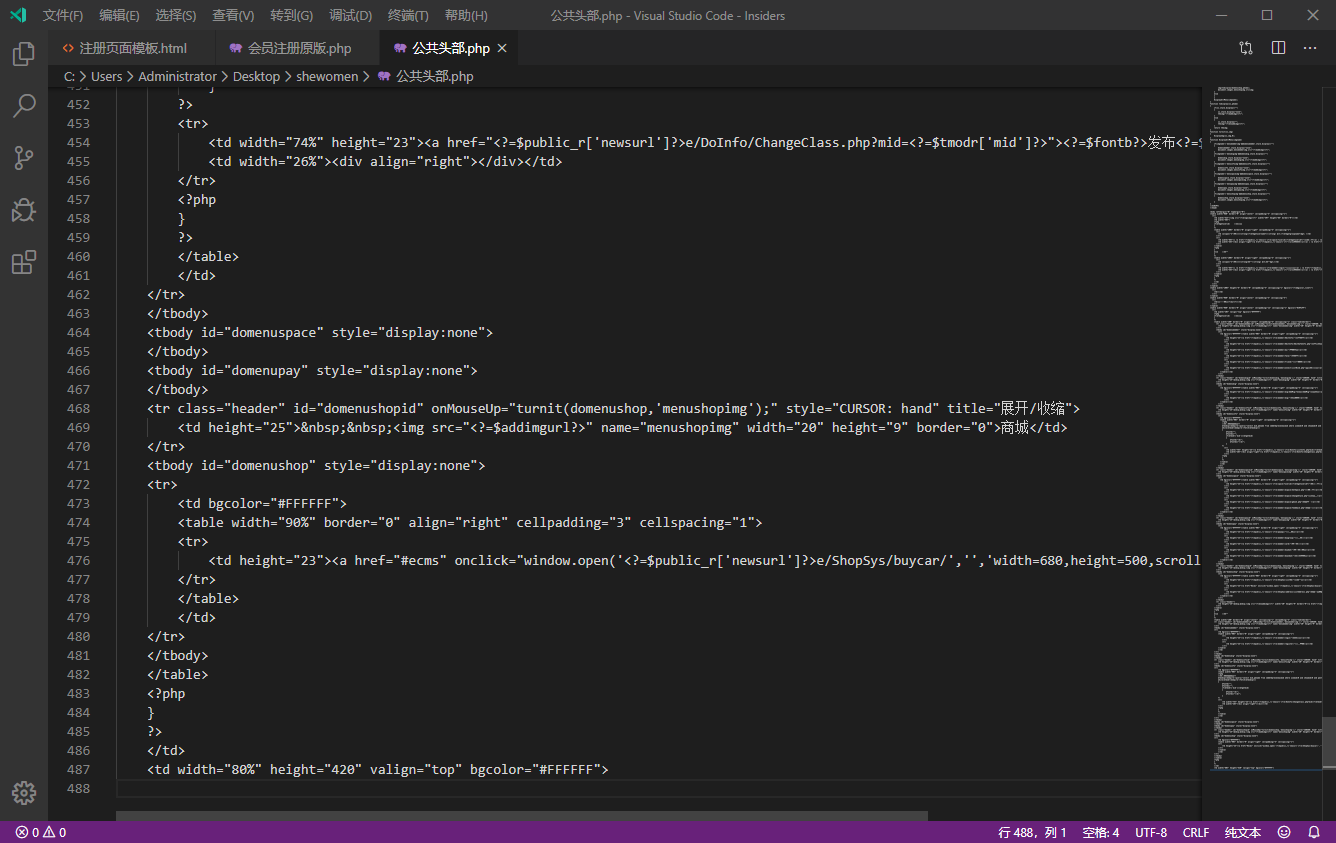Click shewomen in the breadcrumb path
Viewport: 1336px width, 843px height.
pos(327,76)
